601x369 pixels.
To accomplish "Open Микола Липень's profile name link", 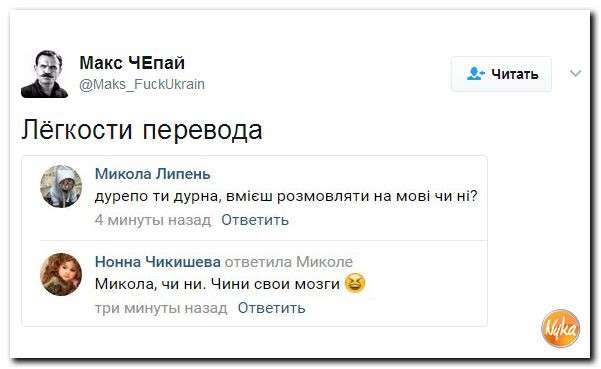I will [x=153, y=174].
